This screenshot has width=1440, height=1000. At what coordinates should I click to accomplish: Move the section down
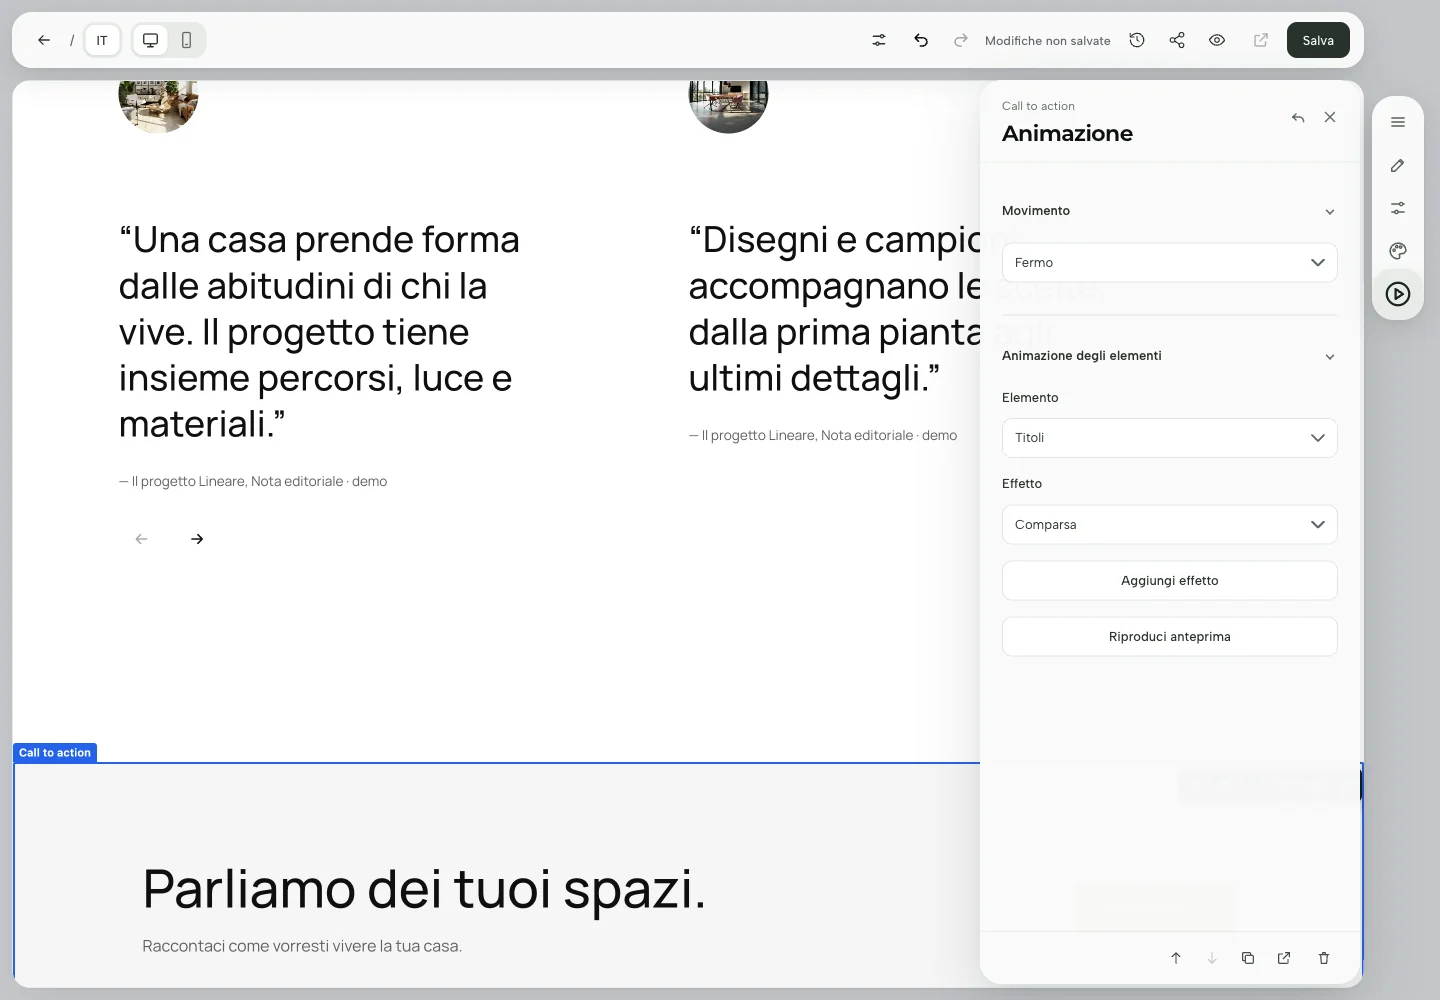[x=1212, y=958]
